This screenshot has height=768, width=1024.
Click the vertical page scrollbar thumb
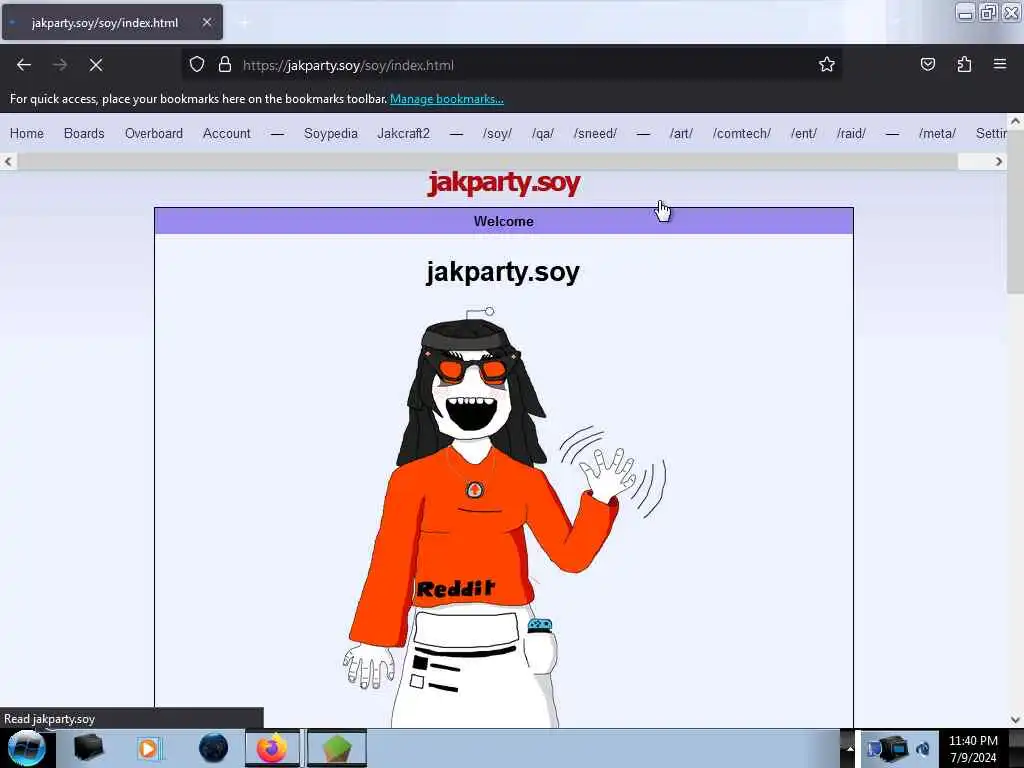point(1015,210)
